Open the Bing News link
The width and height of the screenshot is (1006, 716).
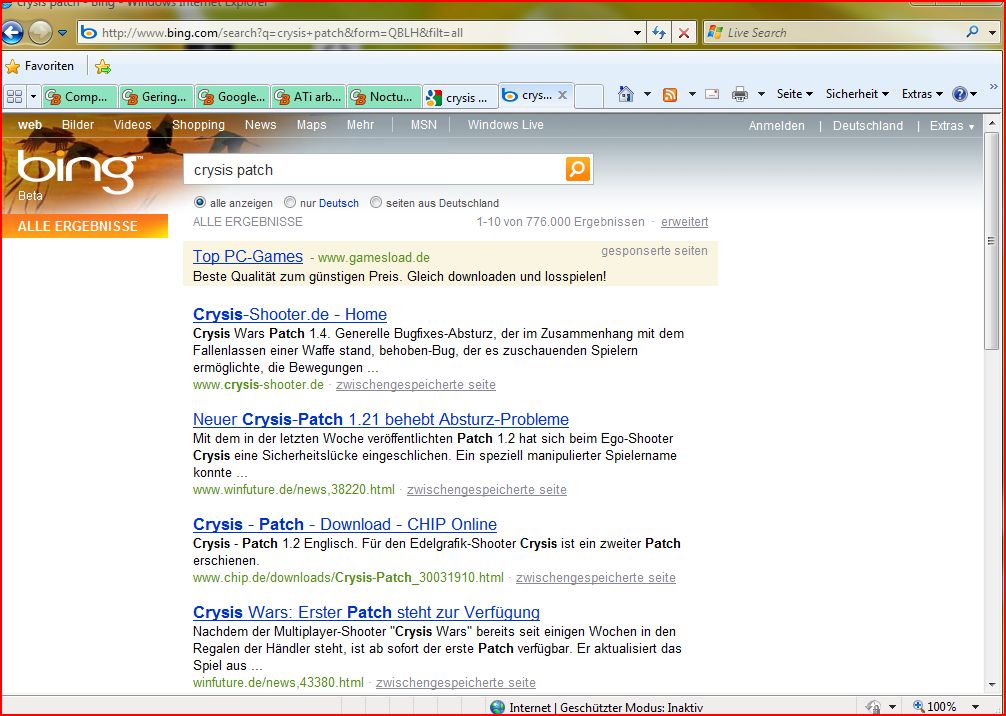[260, 125]
